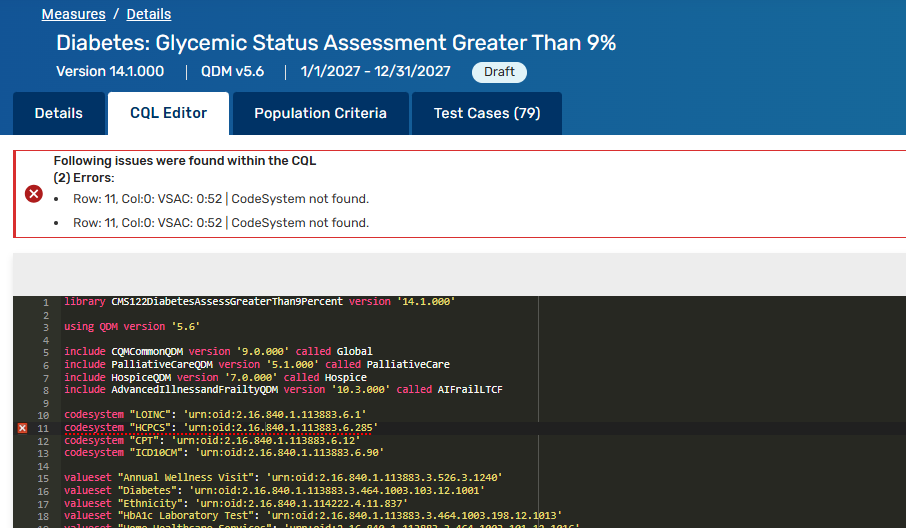Screen dimensions: 906x528
Task: Switch to the Details tab
Action: click(59, 113)
